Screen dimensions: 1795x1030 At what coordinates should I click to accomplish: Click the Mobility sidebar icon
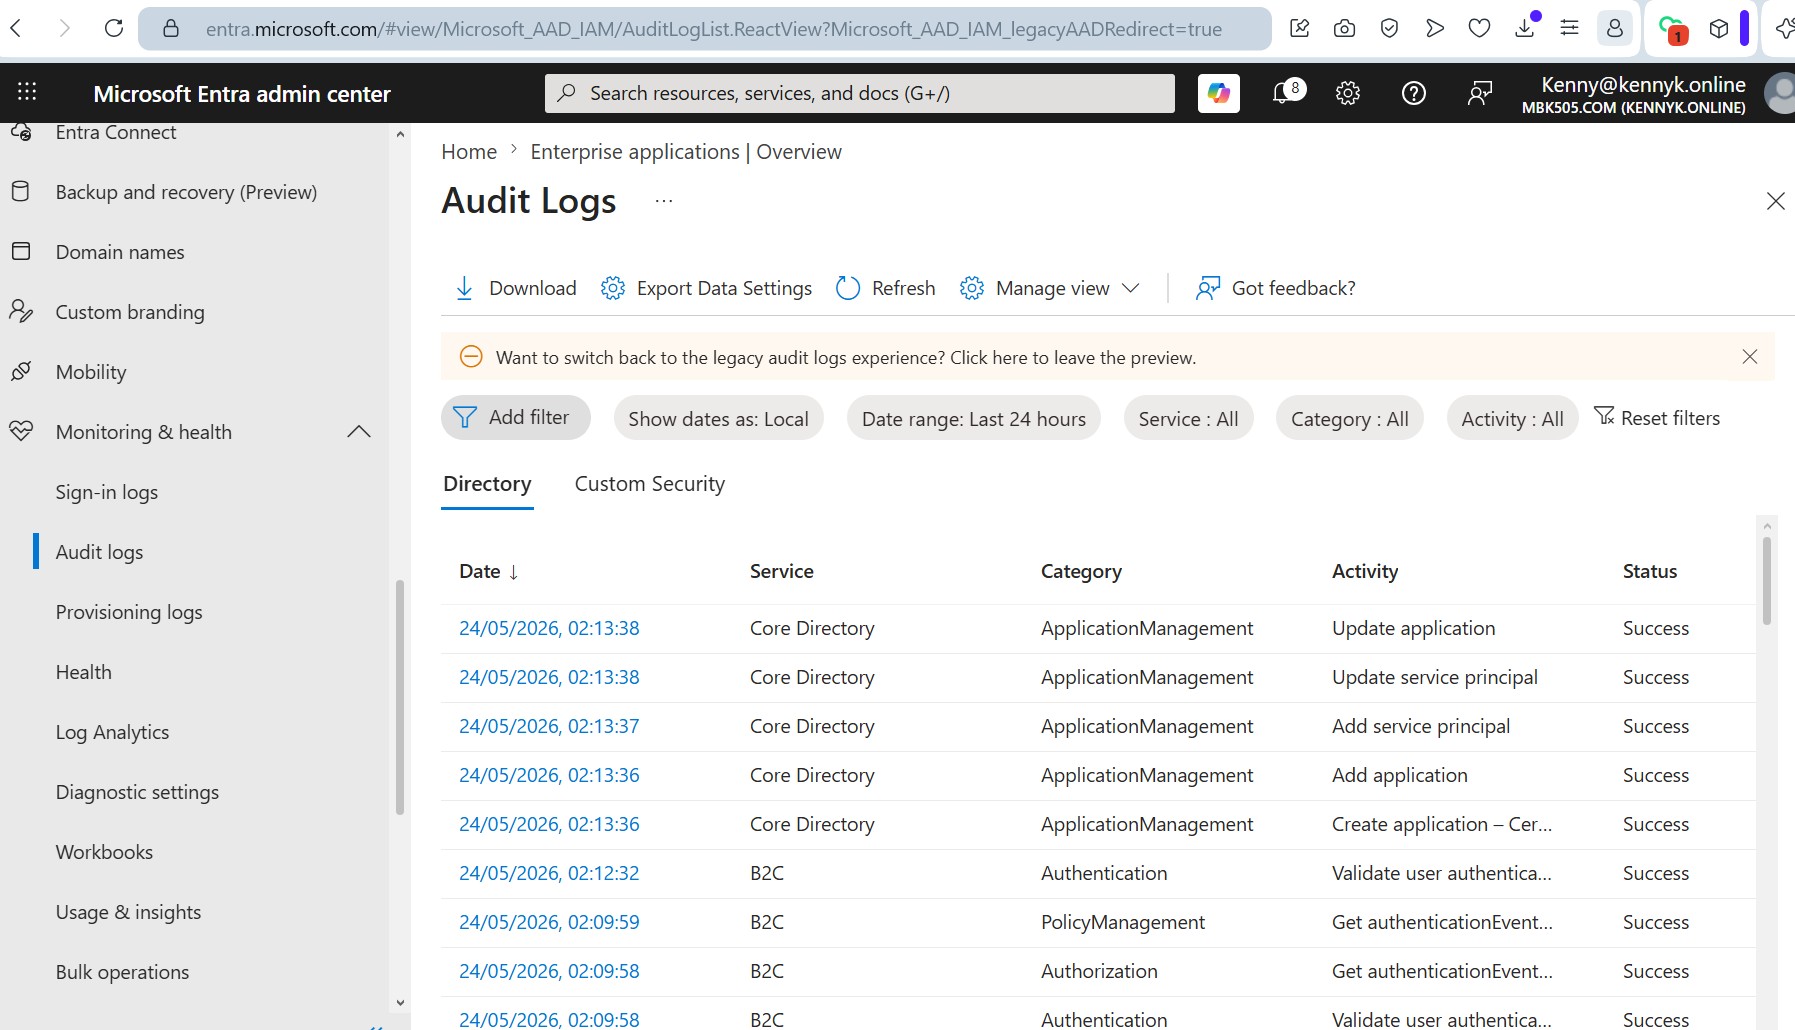(x=20, y=371)
